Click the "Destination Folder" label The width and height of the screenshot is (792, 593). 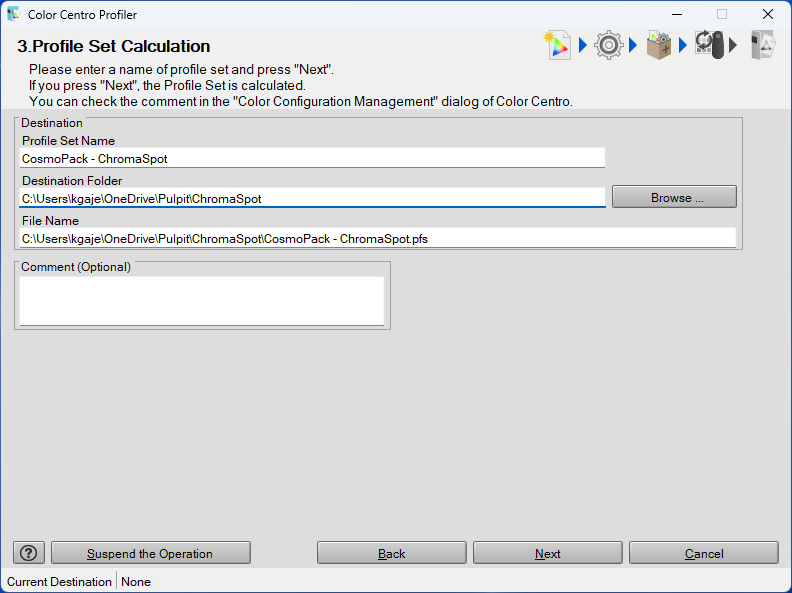click(72, 181)
